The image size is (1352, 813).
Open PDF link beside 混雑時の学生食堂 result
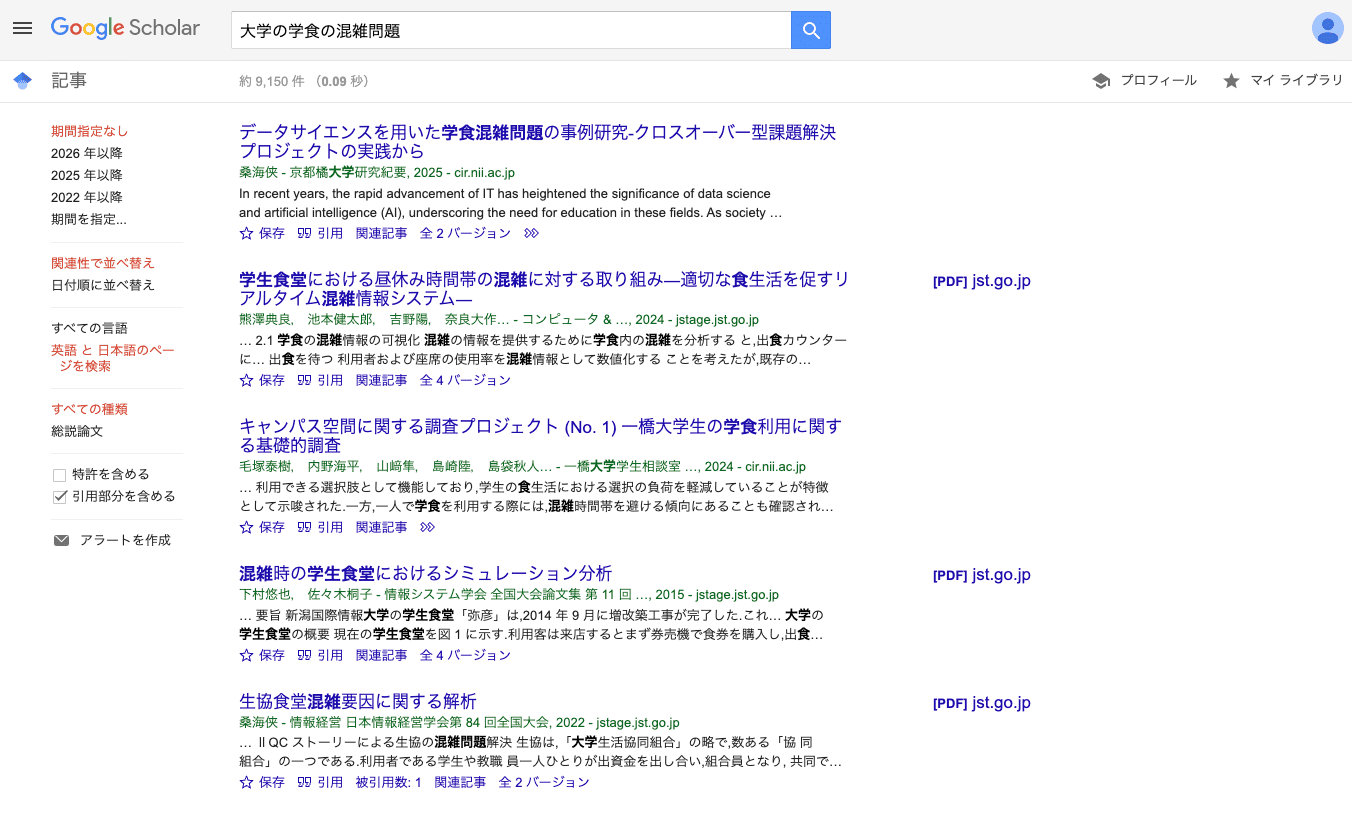coord(981,575)
